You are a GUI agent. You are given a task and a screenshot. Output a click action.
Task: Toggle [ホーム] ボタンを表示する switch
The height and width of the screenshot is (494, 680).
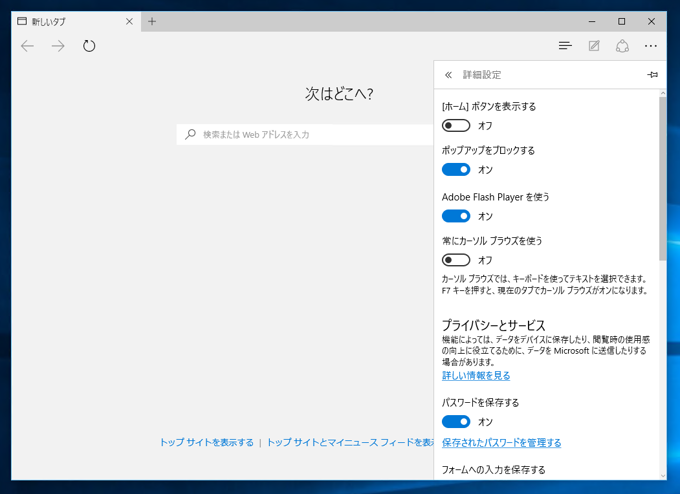(456, 126)
